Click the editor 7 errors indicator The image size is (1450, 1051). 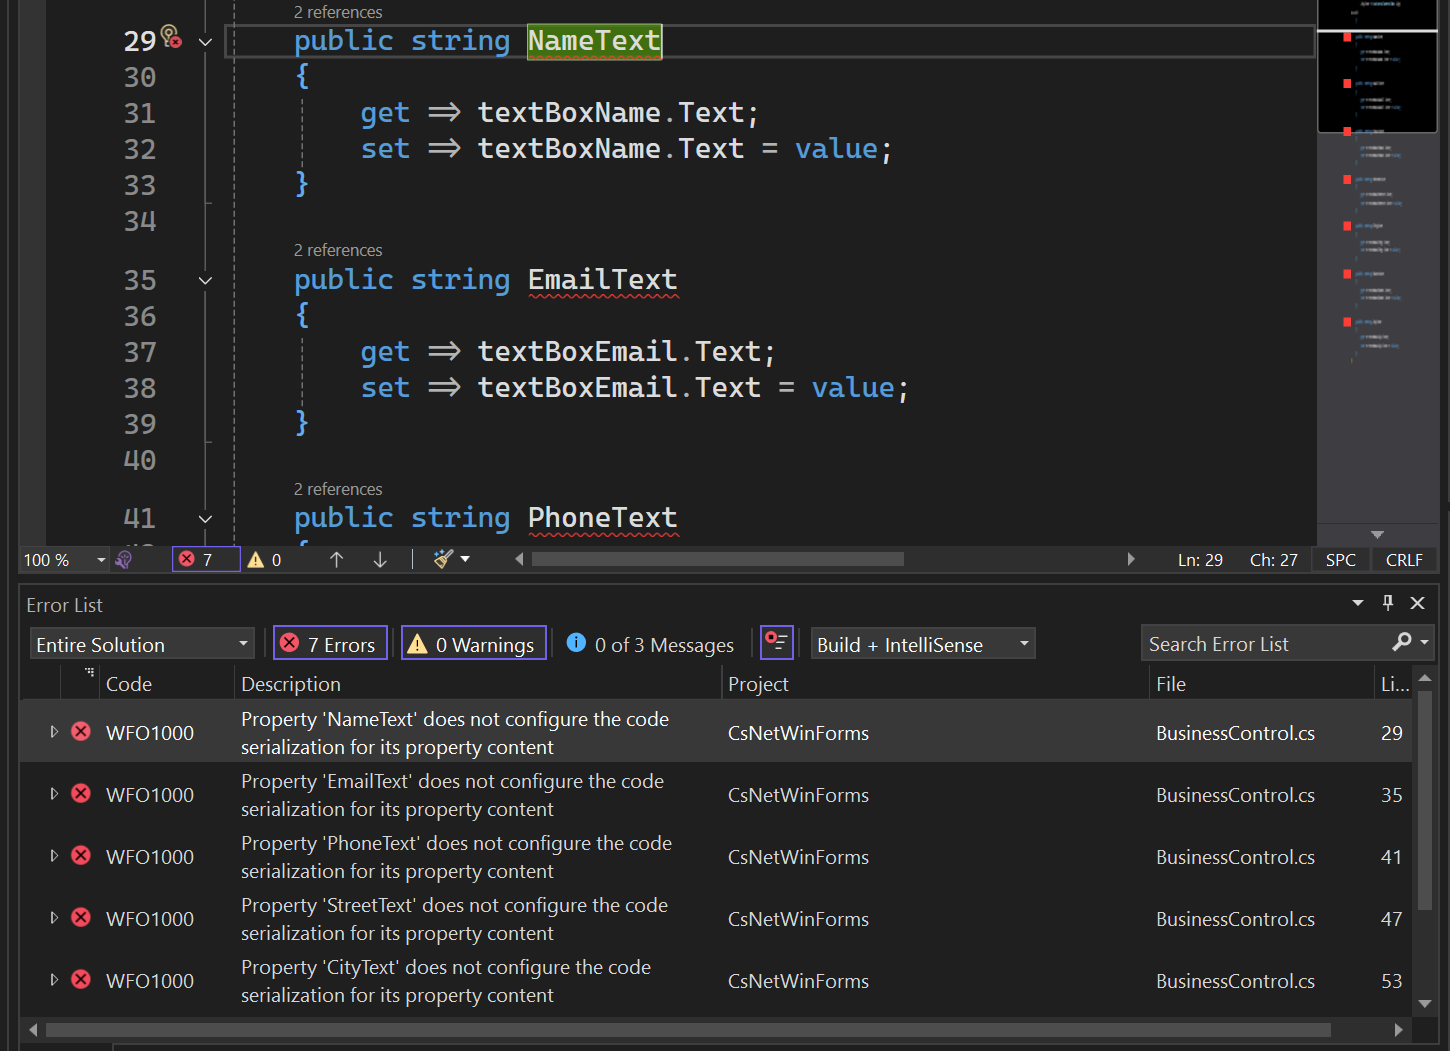coord(206,560)
